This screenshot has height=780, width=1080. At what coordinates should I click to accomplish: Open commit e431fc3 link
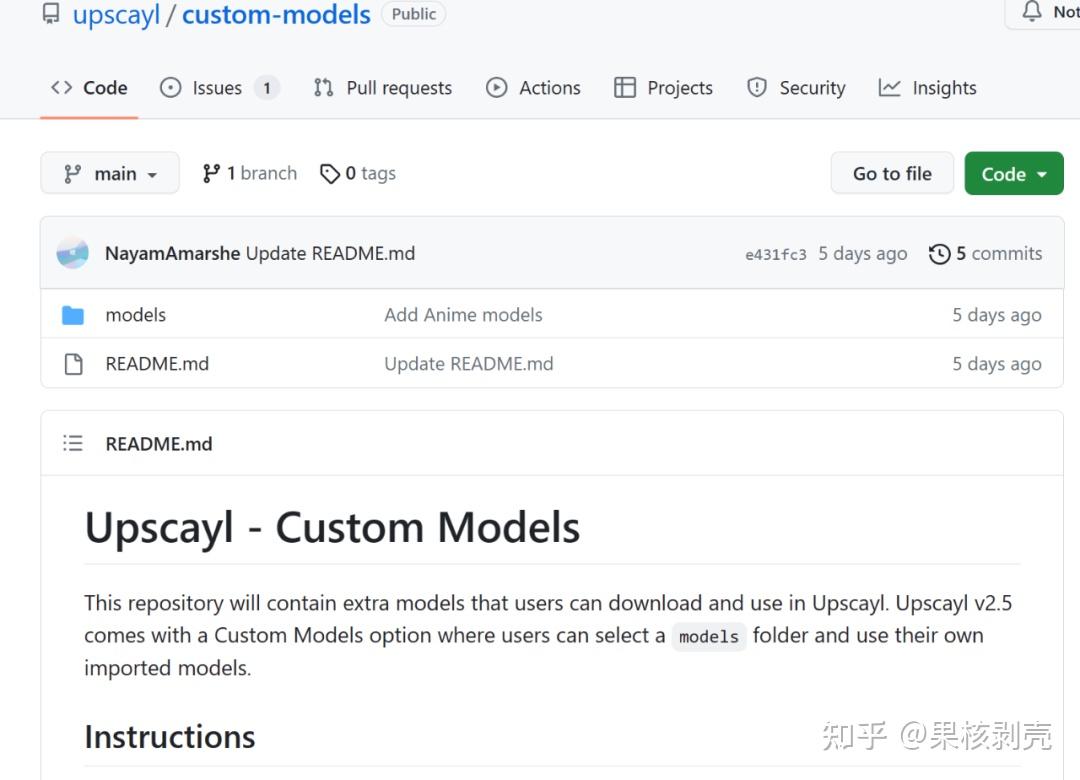tap(775, 253)
